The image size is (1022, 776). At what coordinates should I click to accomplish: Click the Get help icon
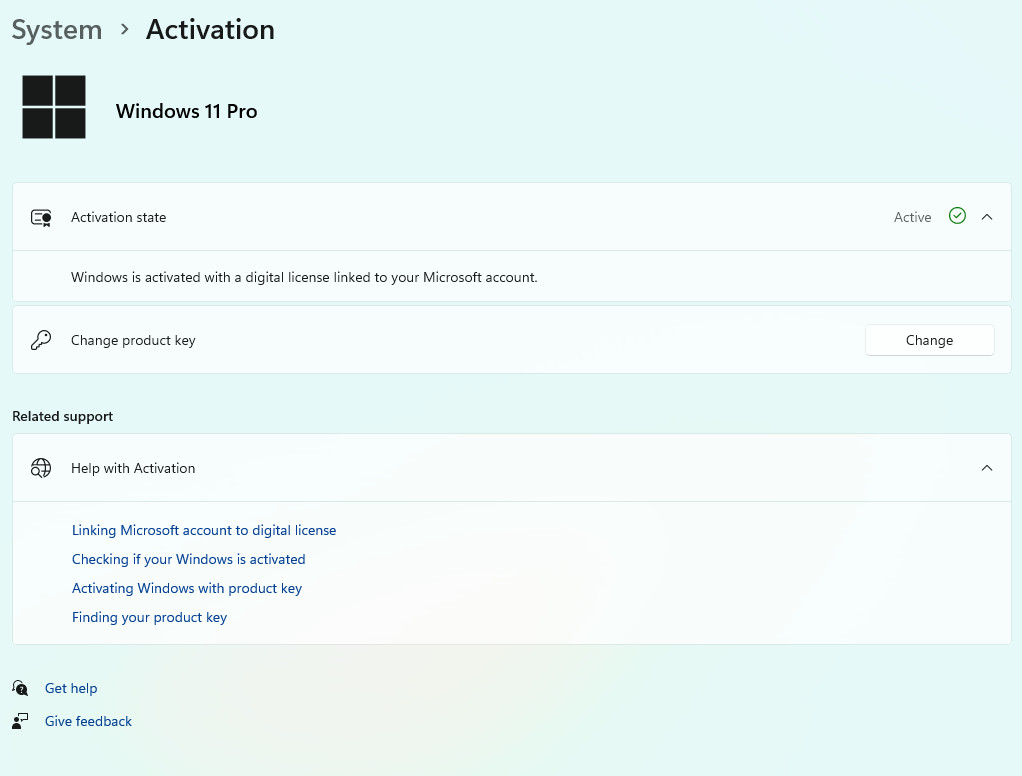(x=20, y=687)
